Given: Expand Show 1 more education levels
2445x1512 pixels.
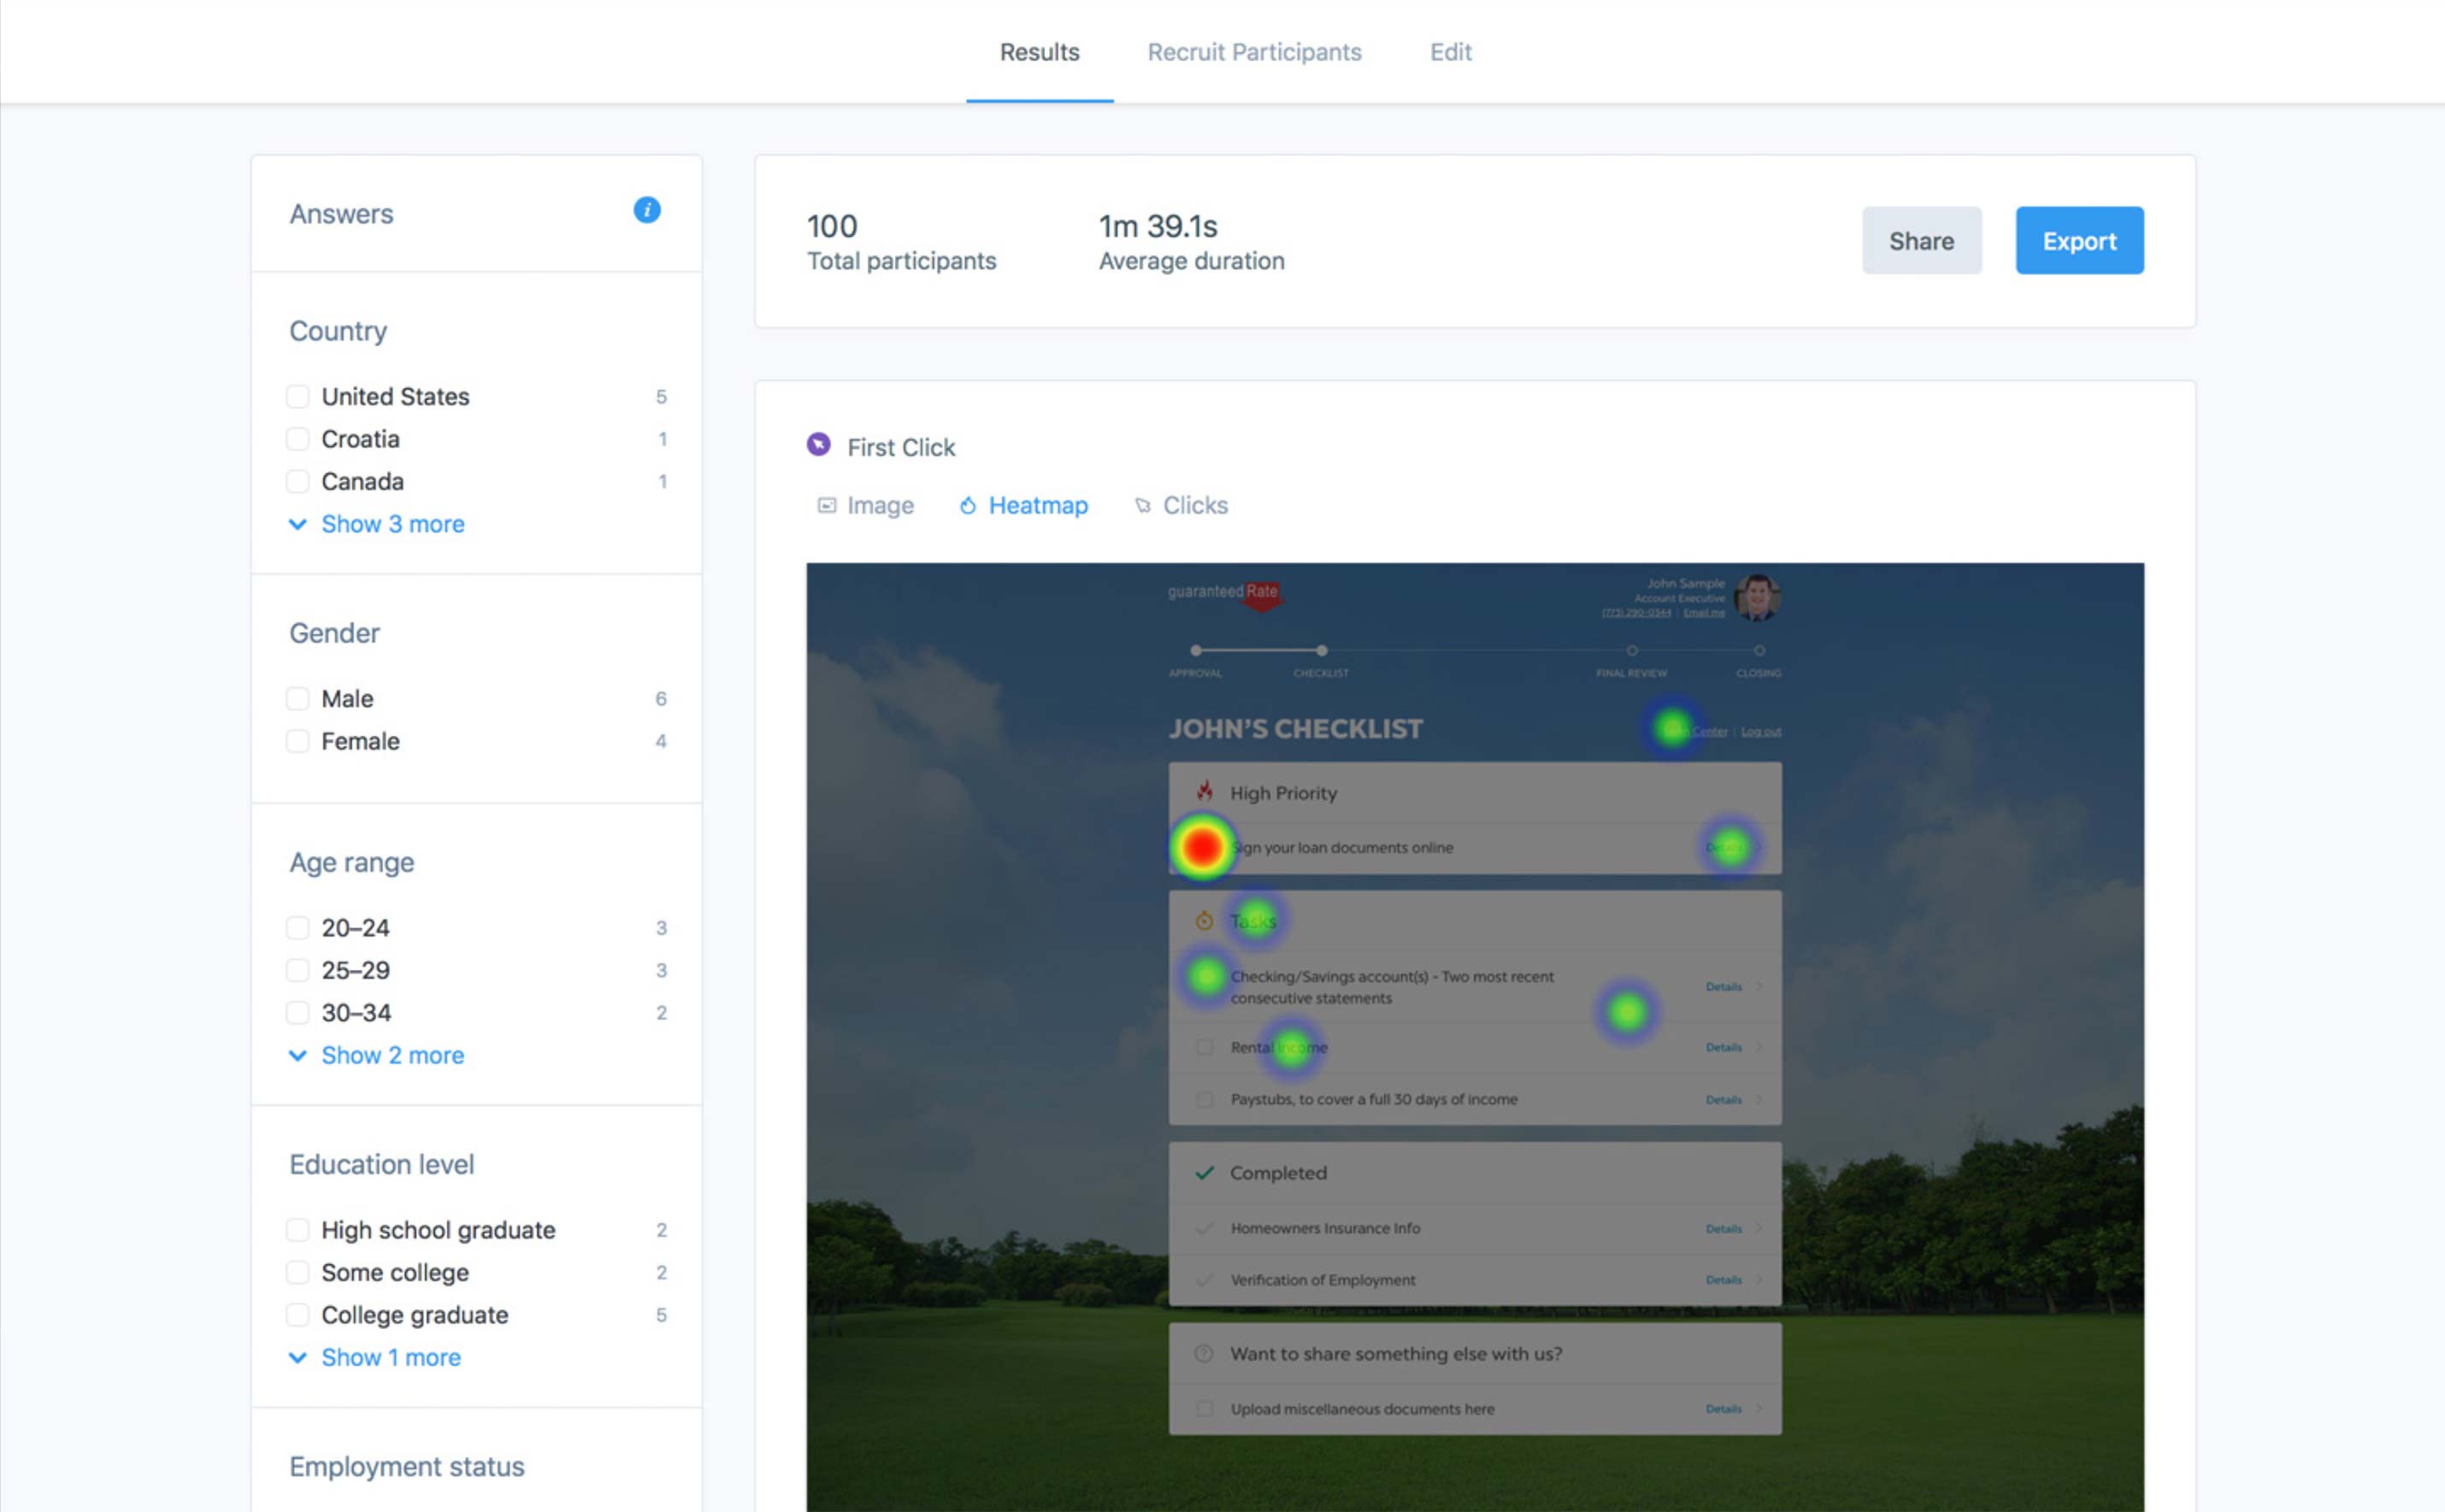Looking at the screenshot, I should pyautogui.click(x=375, y=1357).
